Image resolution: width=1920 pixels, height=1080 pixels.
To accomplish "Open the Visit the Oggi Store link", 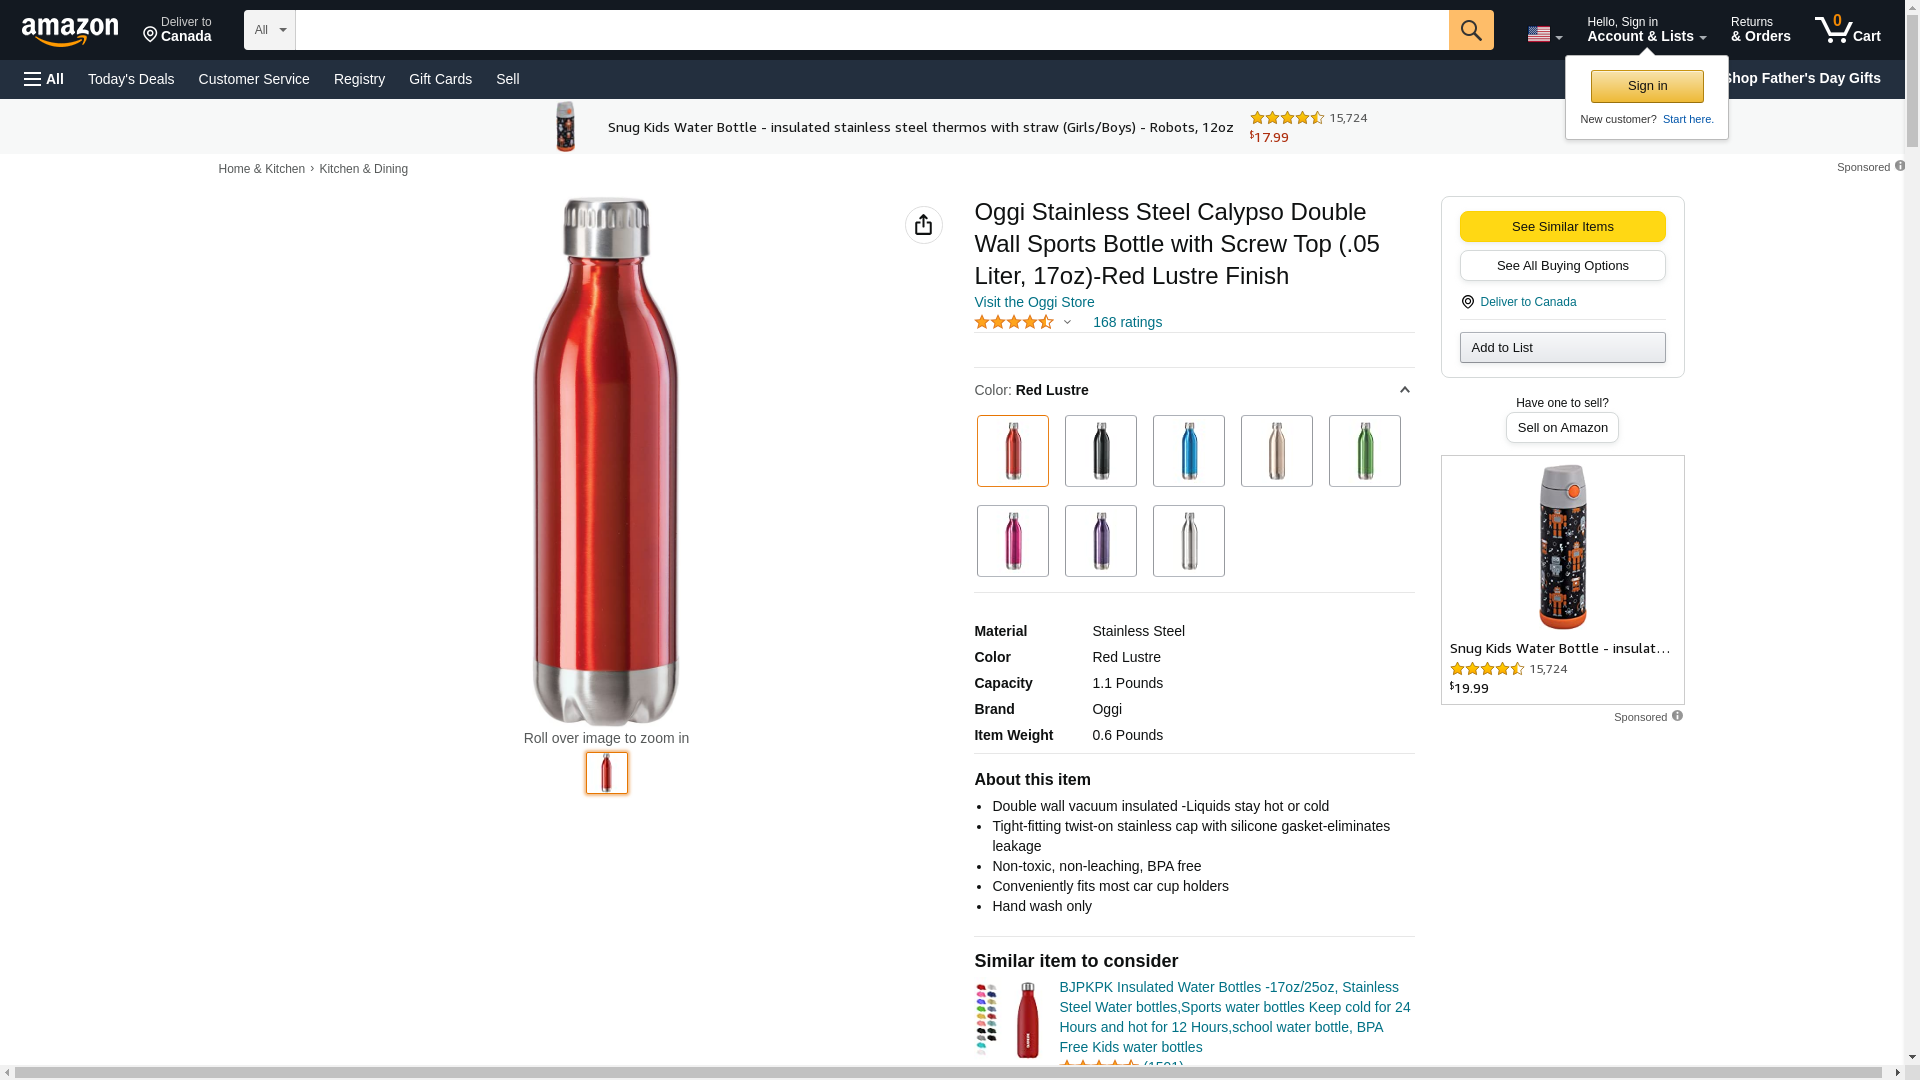I will (1034, 302).
